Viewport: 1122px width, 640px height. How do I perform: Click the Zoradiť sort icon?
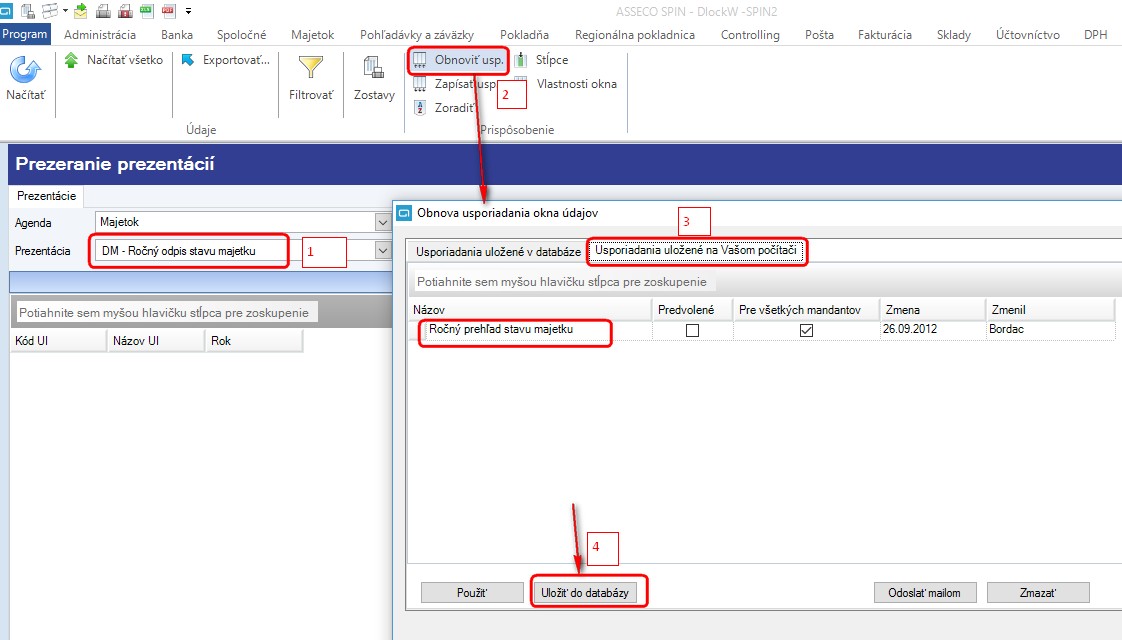420,107
